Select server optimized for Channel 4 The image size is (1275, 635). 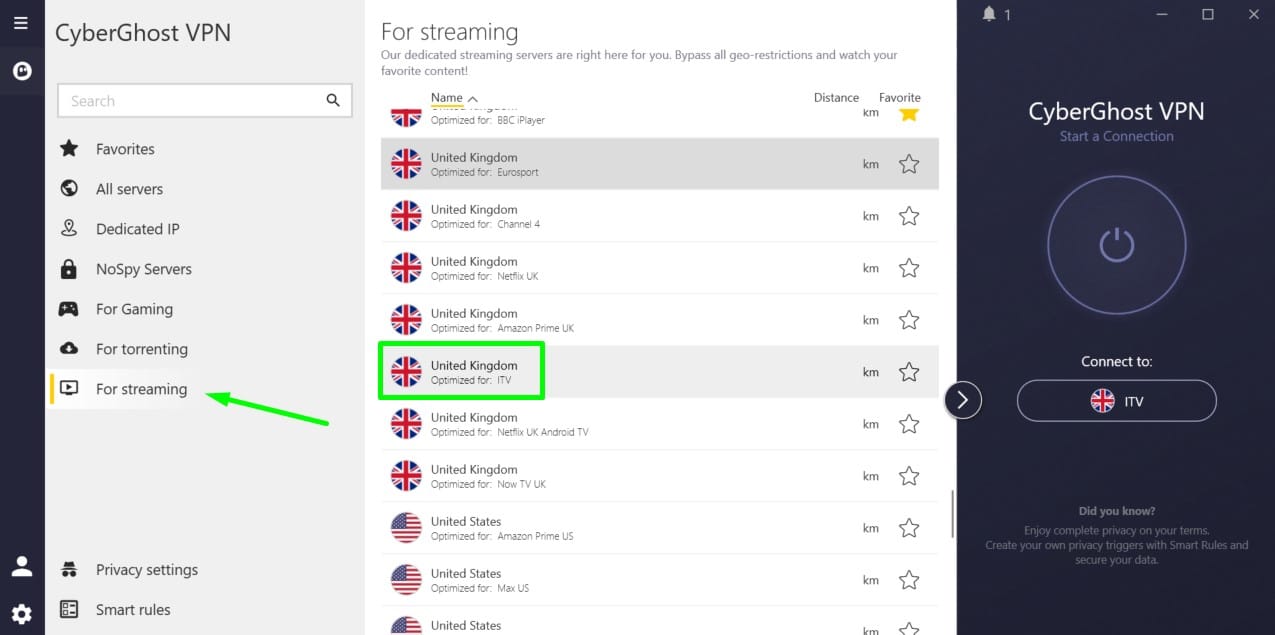point(660,216)
